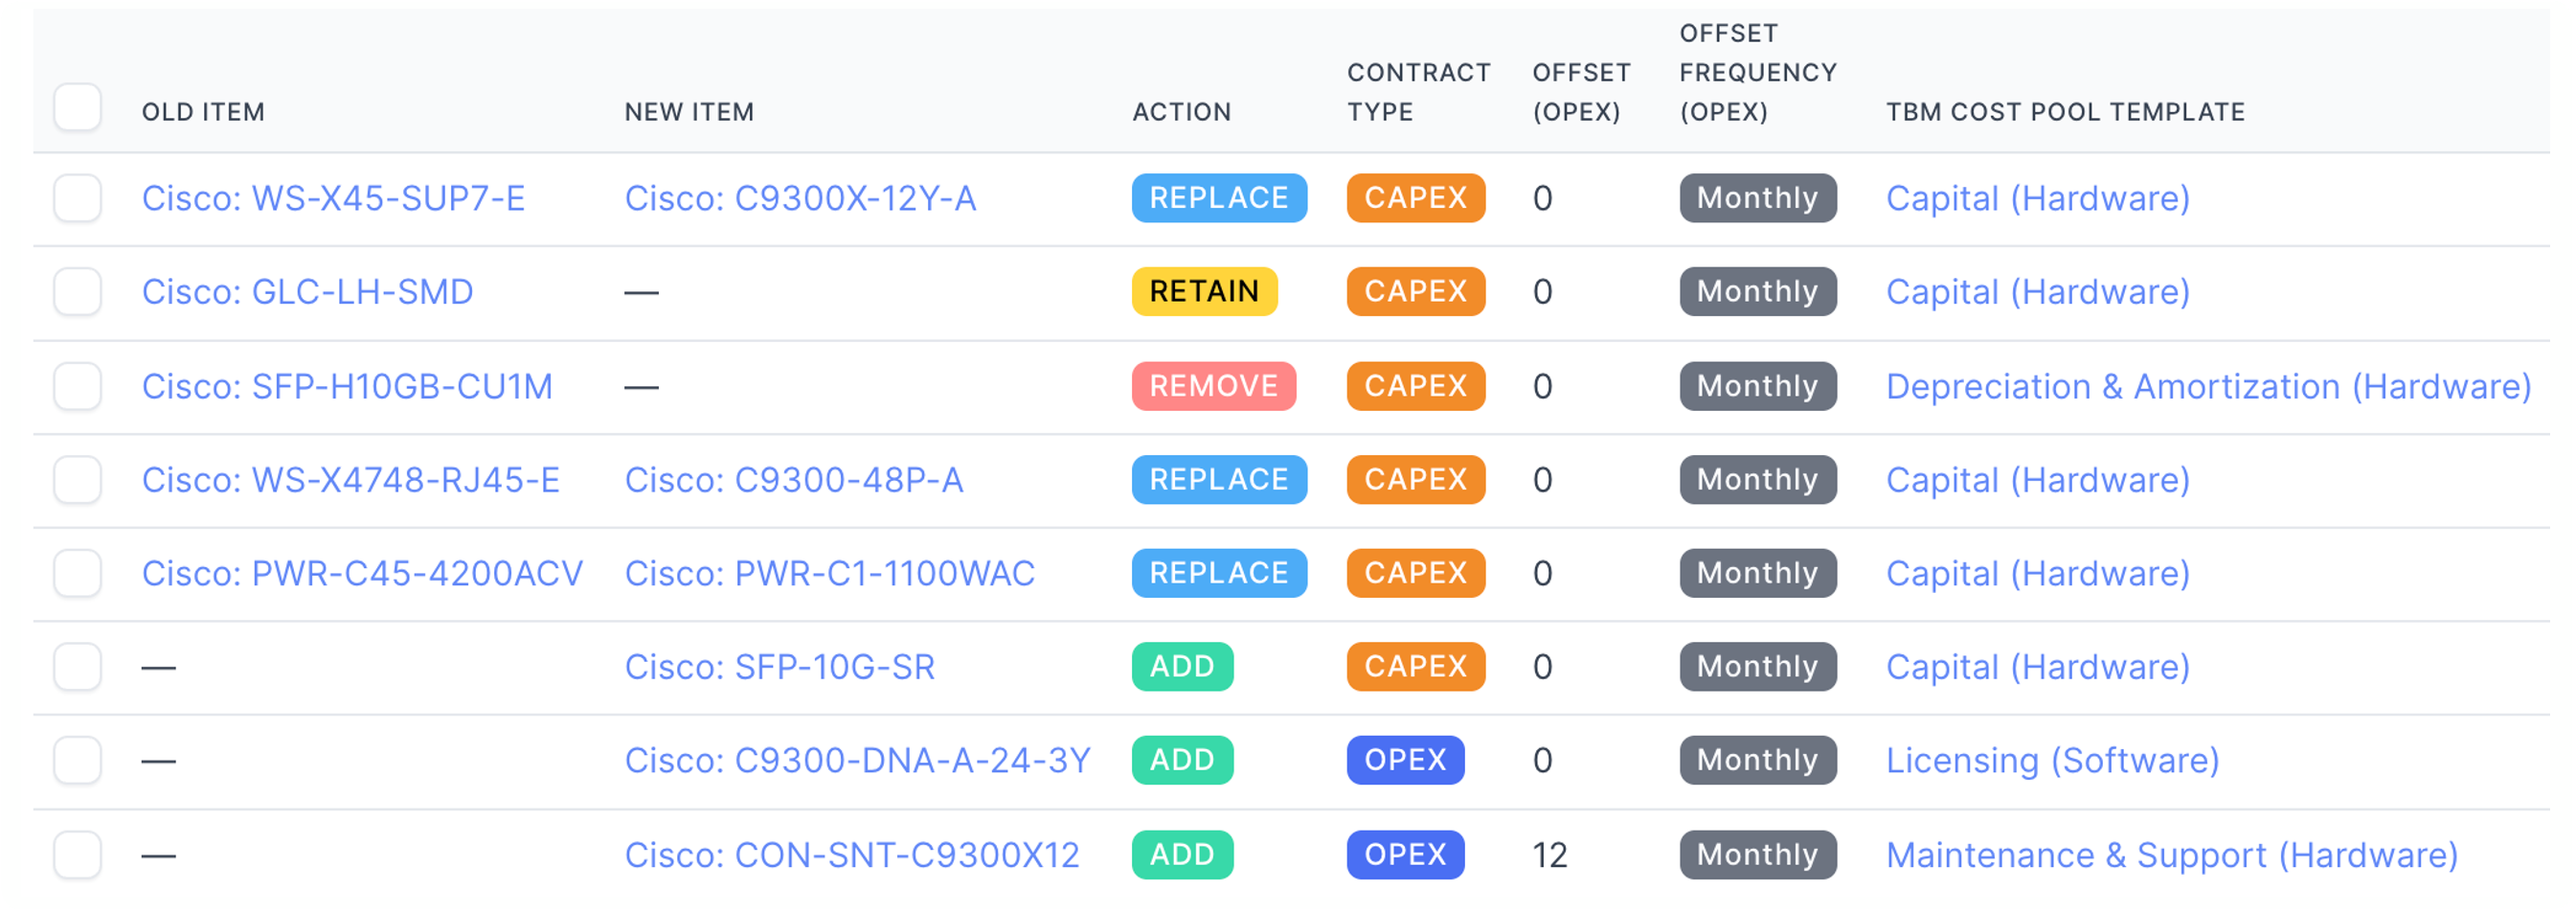This screenshot has height=913, width=2576.
Task: Open old item Cisco: WS-X45-SUP7-E link
Action: [x=333, y=198]
